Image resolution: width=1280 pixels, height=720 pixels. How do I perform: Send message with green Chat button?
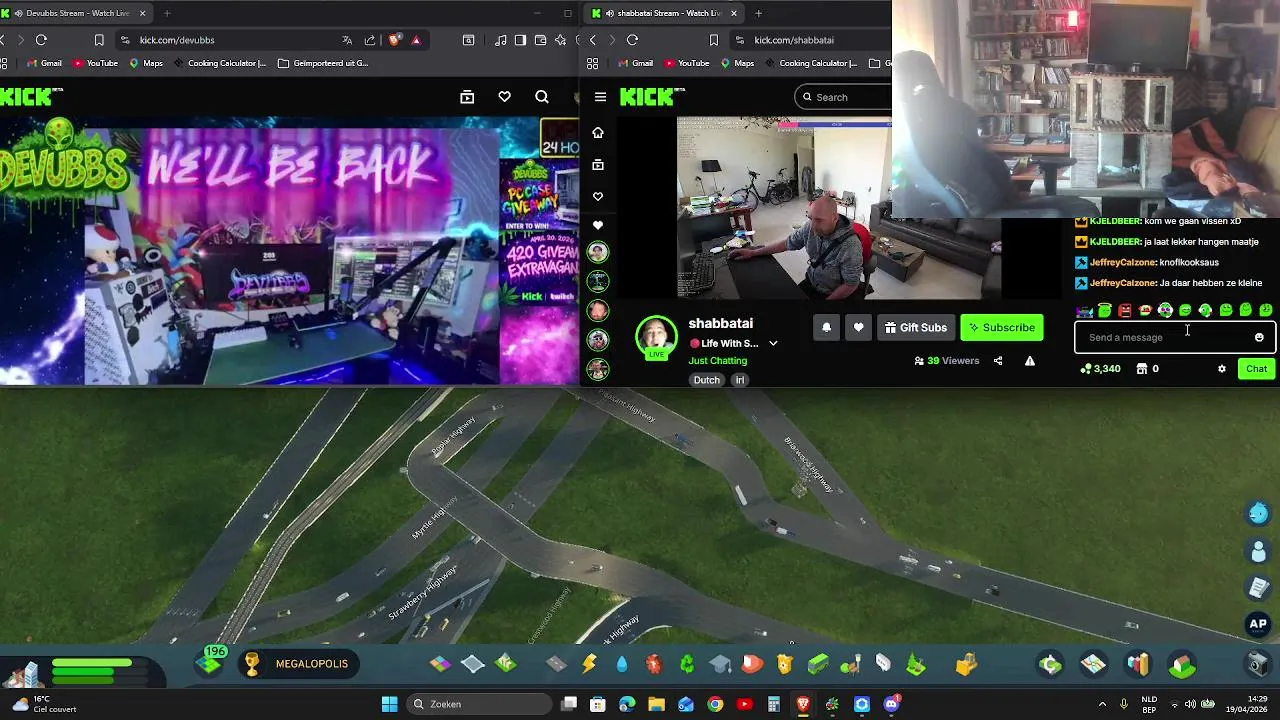[x=1256, y=369]
